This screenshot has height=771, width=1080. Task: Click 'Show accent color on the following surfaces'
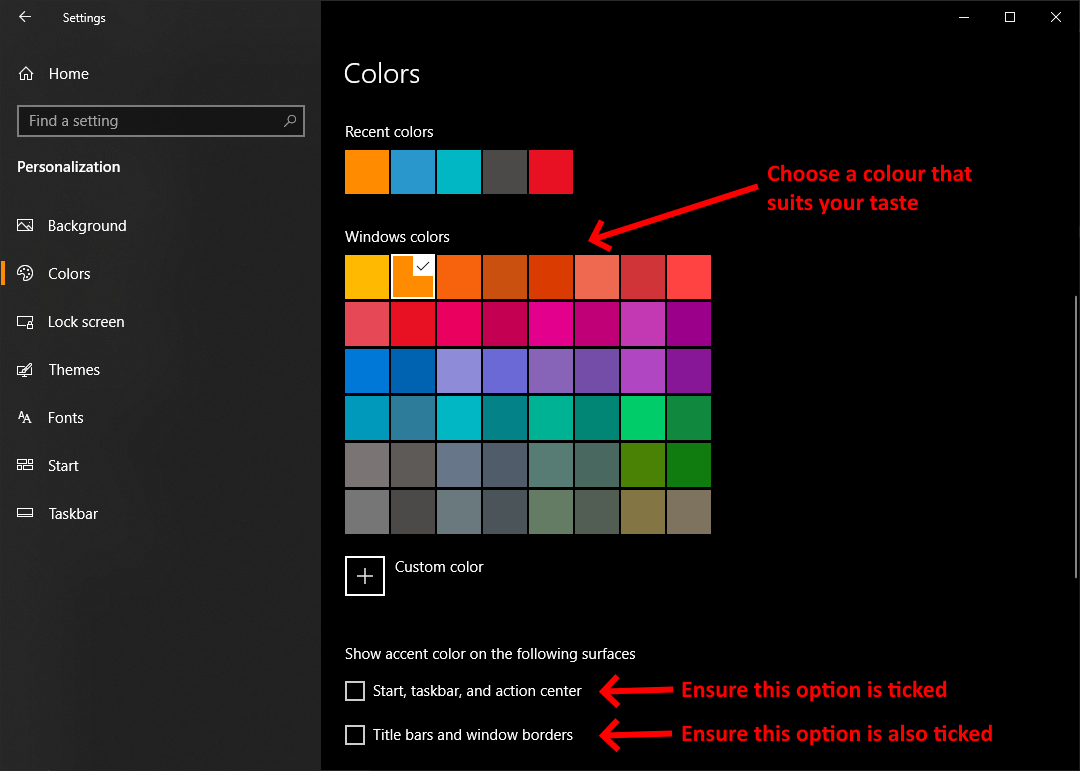[490, 654]
